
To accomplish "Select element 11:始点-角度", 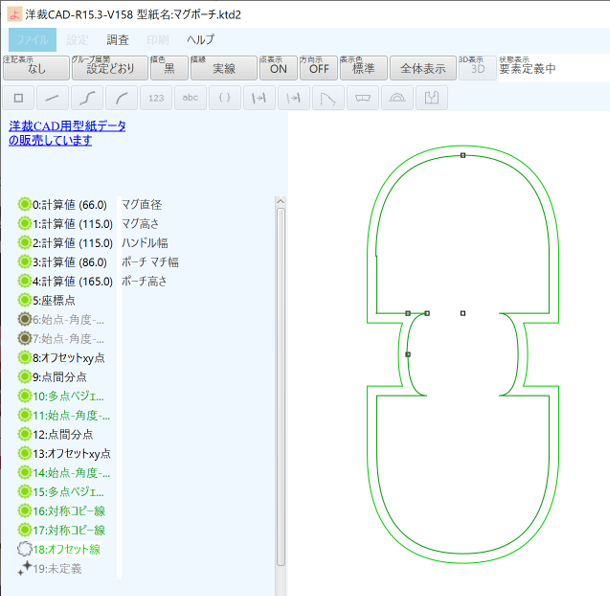I will click(71, 415).
